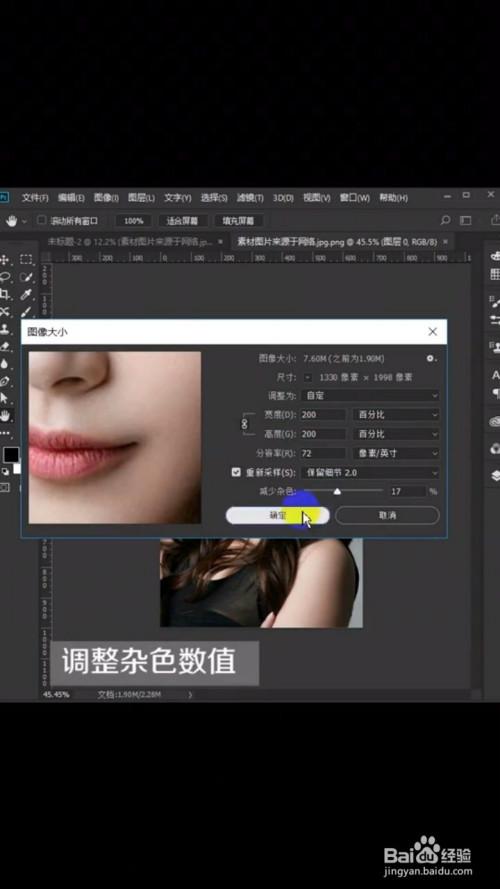Select the Eyedropper tool
This screenshot has width=500, height=889.
[x=26, y=294]
